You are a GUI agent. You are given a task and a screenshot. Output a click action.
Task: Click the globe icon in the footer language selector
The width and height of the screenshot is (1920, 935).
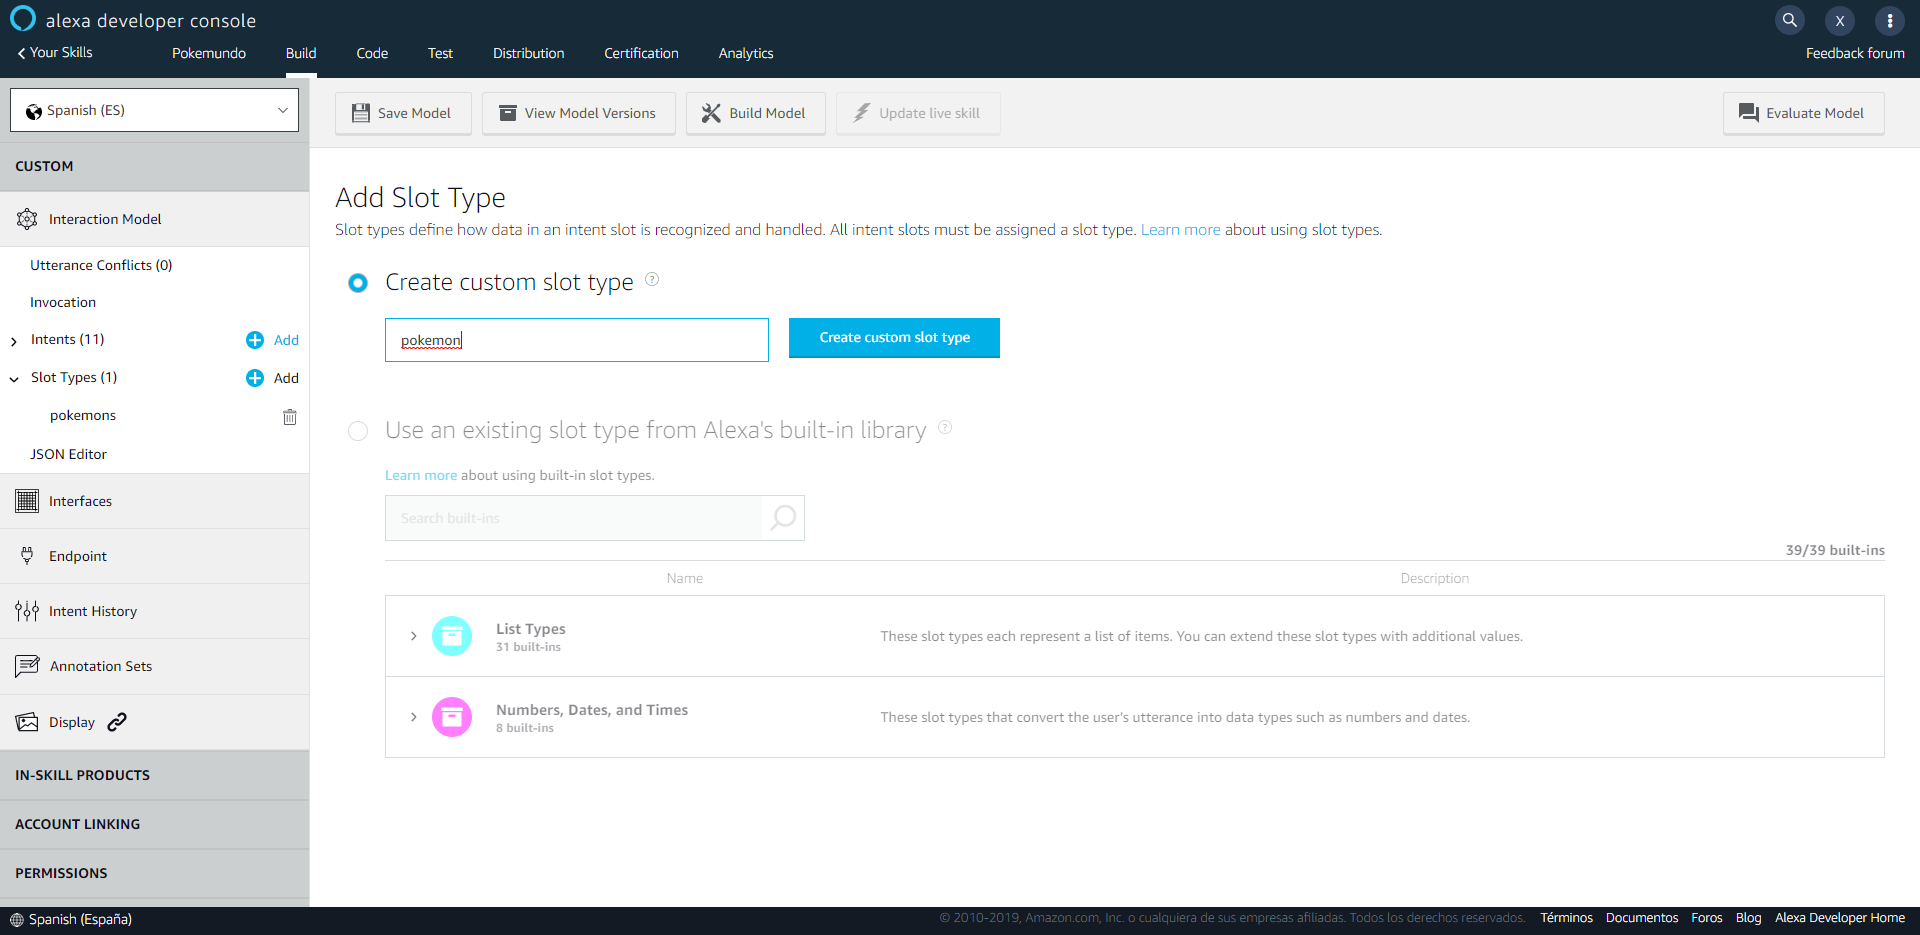17,920
